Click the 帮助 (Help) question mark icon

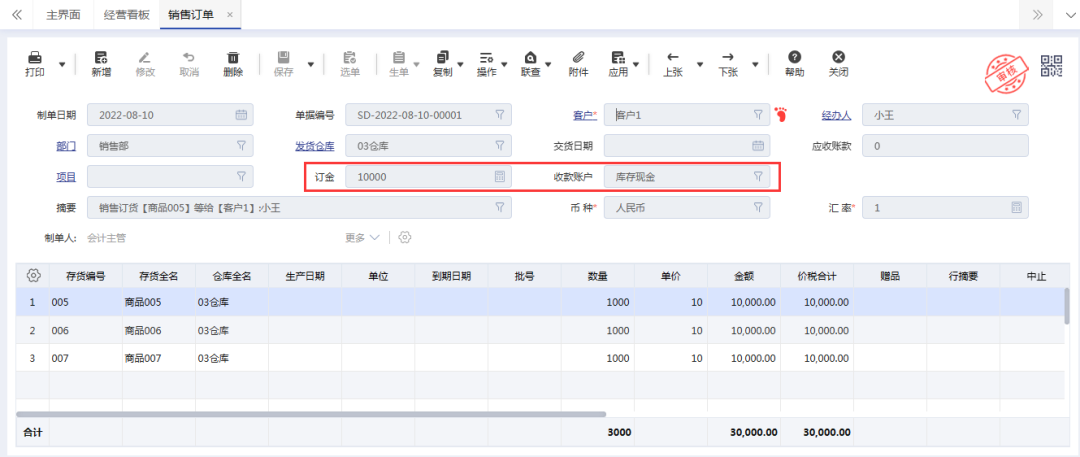[x=794, y=63]
